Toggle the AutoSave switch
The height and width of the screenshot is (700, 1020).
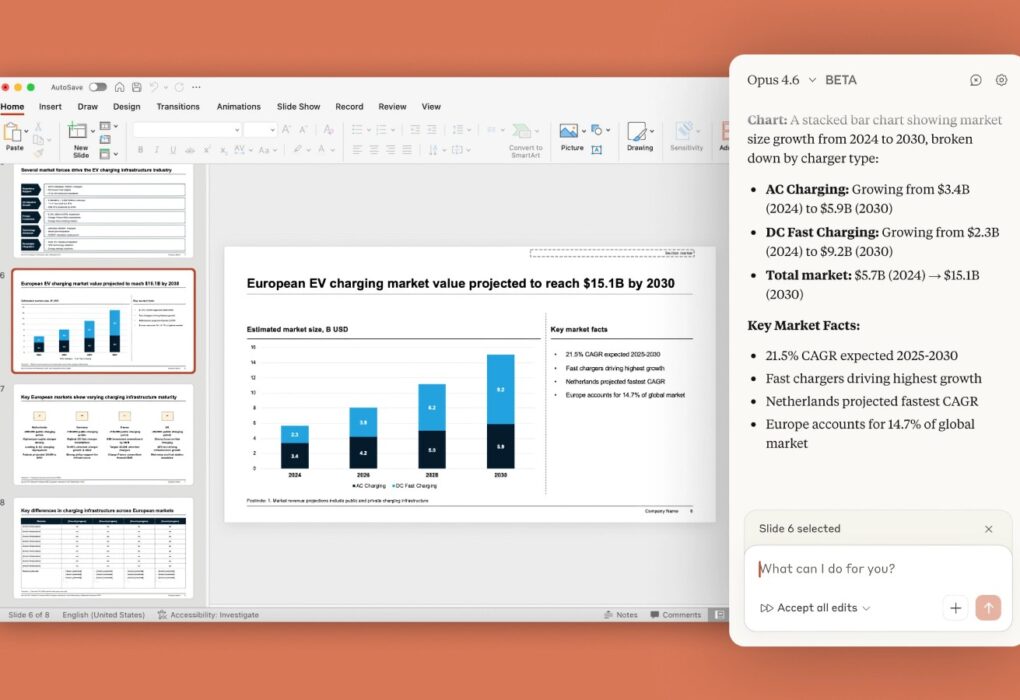97,87
